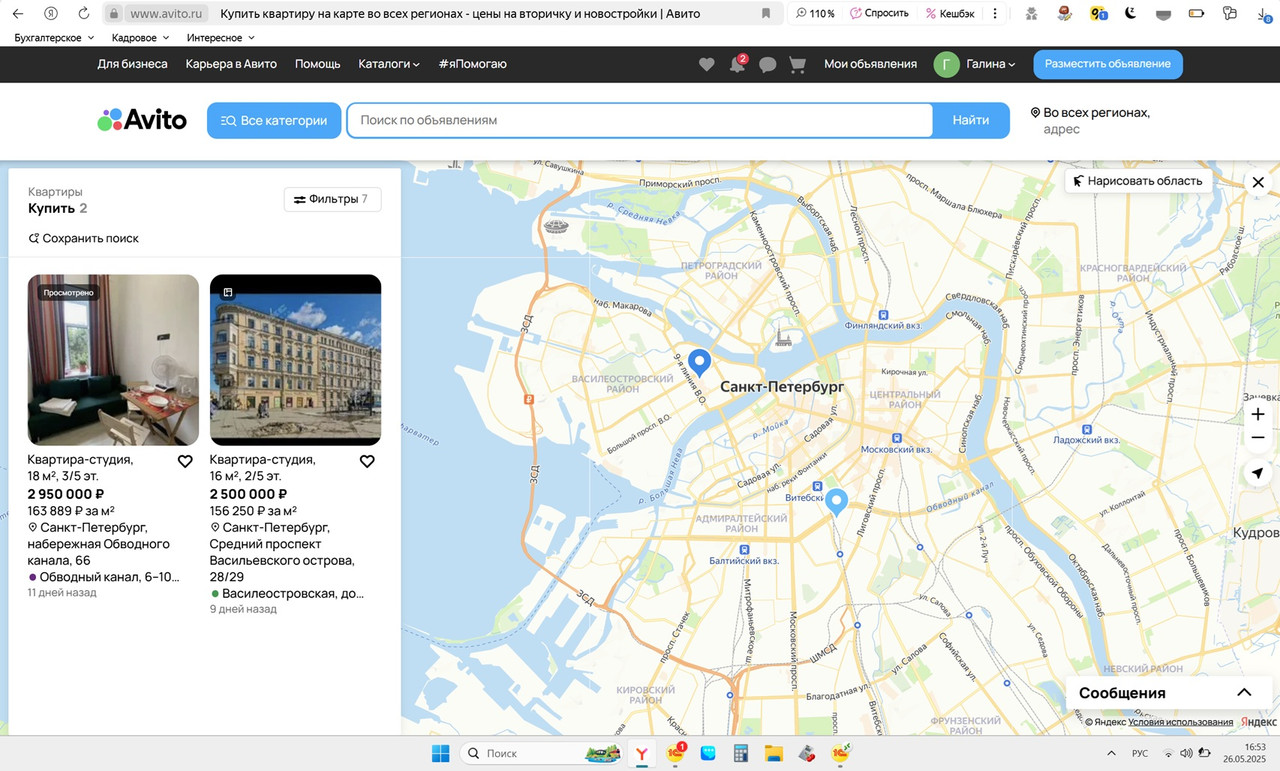This screenshot has width=1280, height=771.
Task: Open Galina's profile avatar
Action: coord(946,64)
